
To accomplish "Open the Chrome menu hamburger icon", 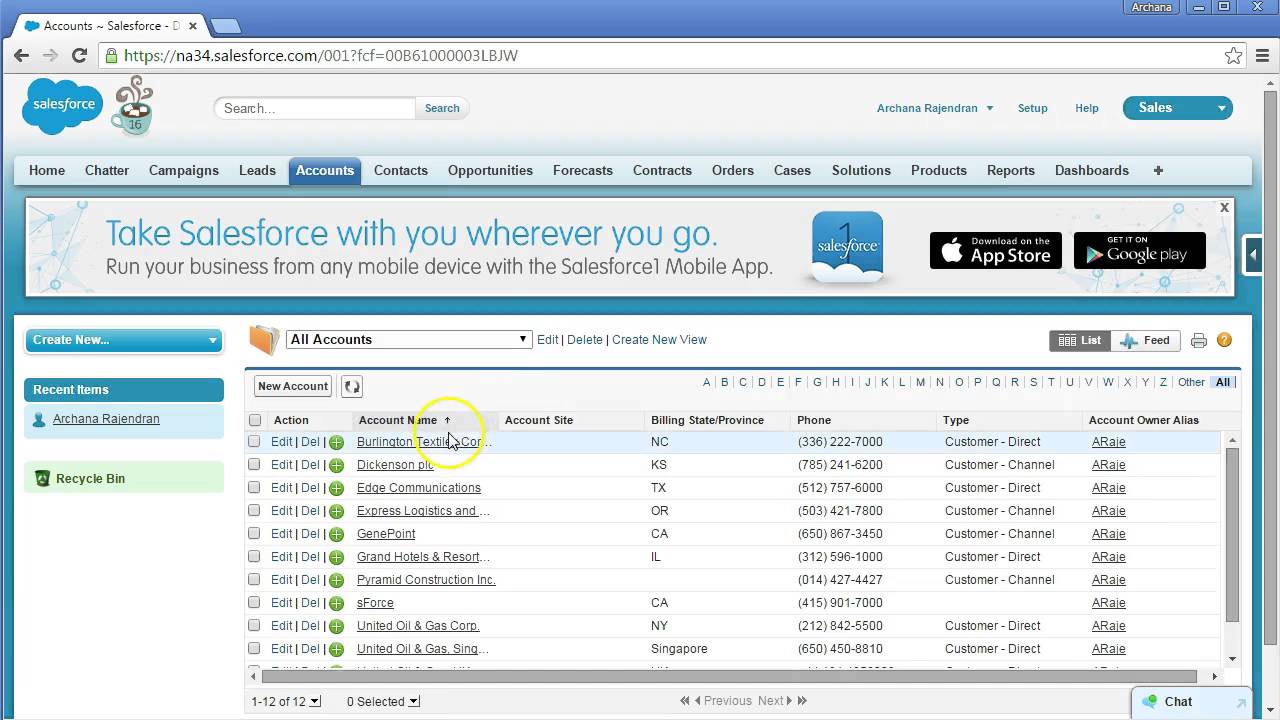I will click(1263, 56).
